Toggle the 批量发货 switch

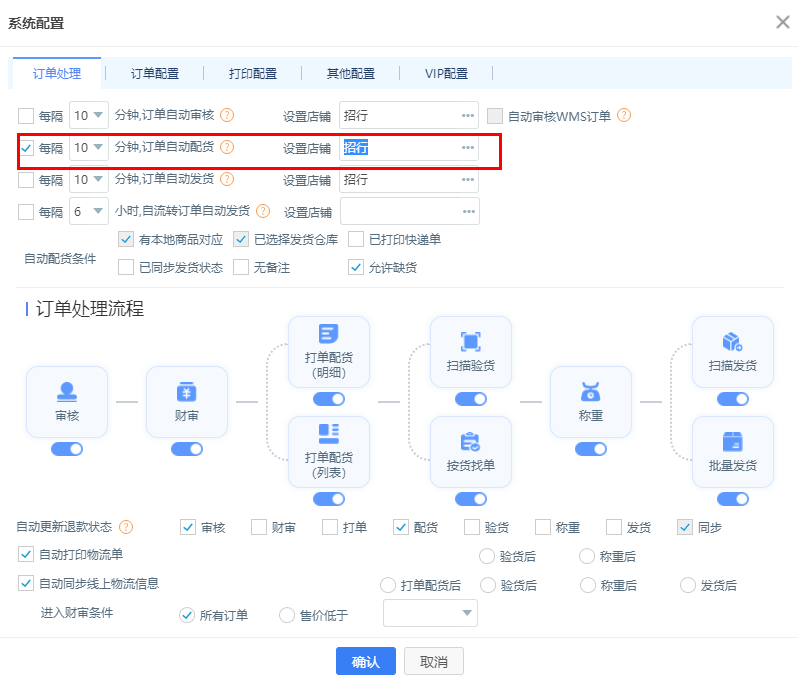[733, 499]
